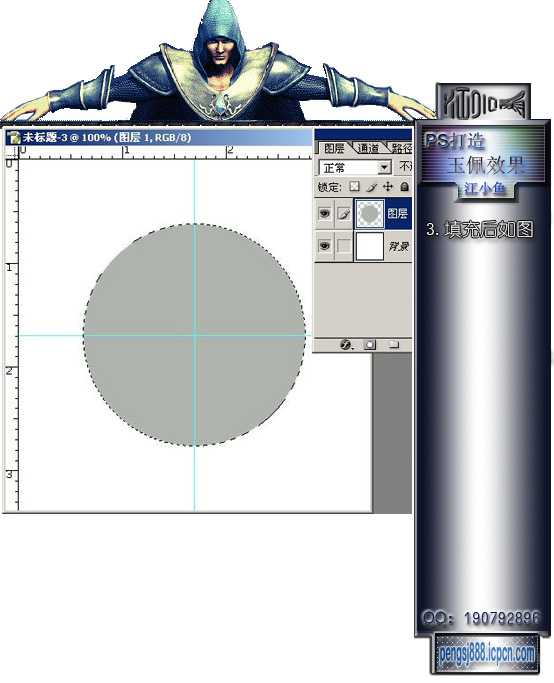Hide the 背景 layer with its eye icon
The width and height of the screenshot is (554, 683).
tap(324, 246)
